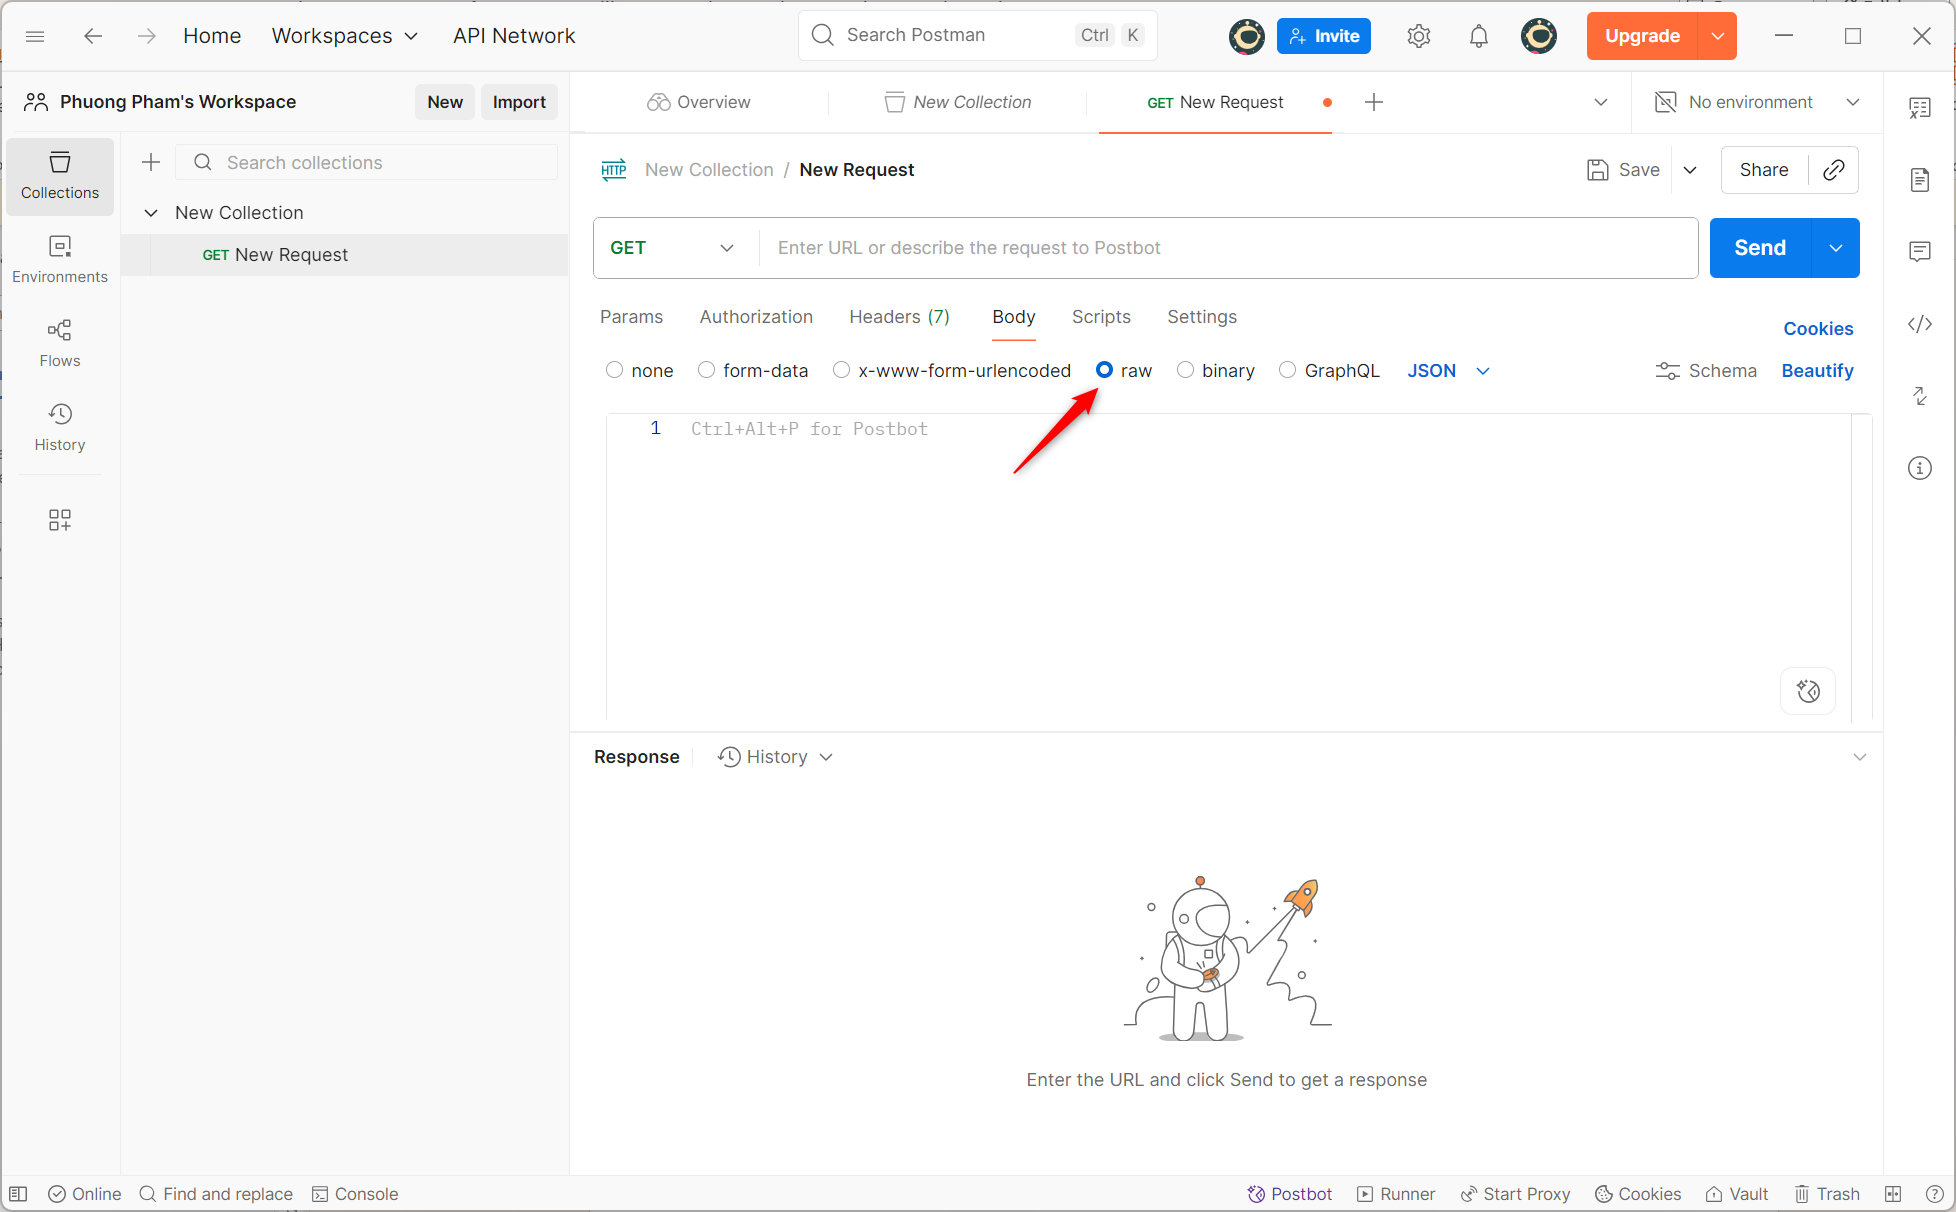Open the Headers tab showing 7 headers

[x=898, y=316]
